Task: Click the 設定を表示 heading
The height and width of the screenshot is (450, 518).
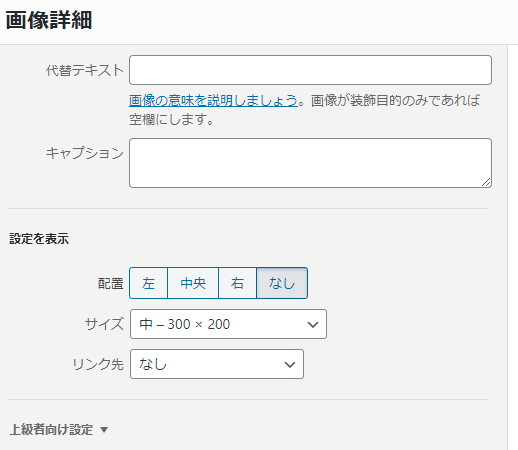Action: click(39, 239)
